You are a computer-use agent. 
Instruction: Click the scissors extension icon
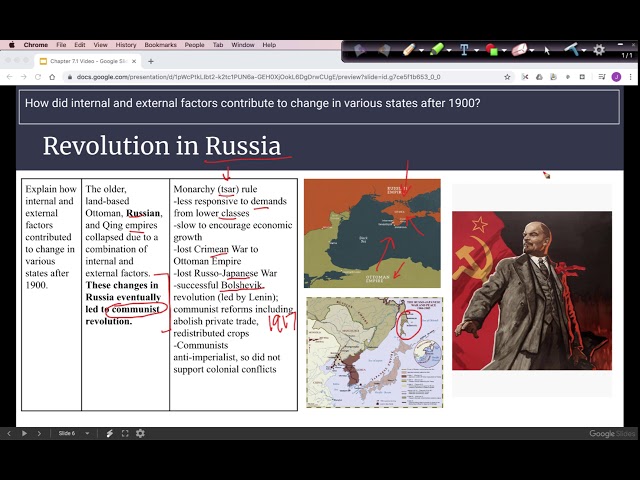tap(525, 77)
